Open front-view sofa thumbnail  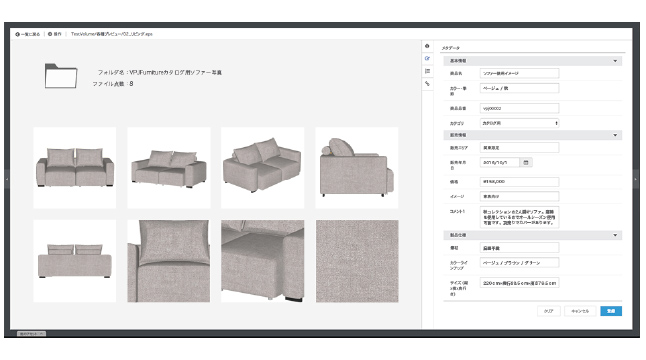[x=75, y=168]
